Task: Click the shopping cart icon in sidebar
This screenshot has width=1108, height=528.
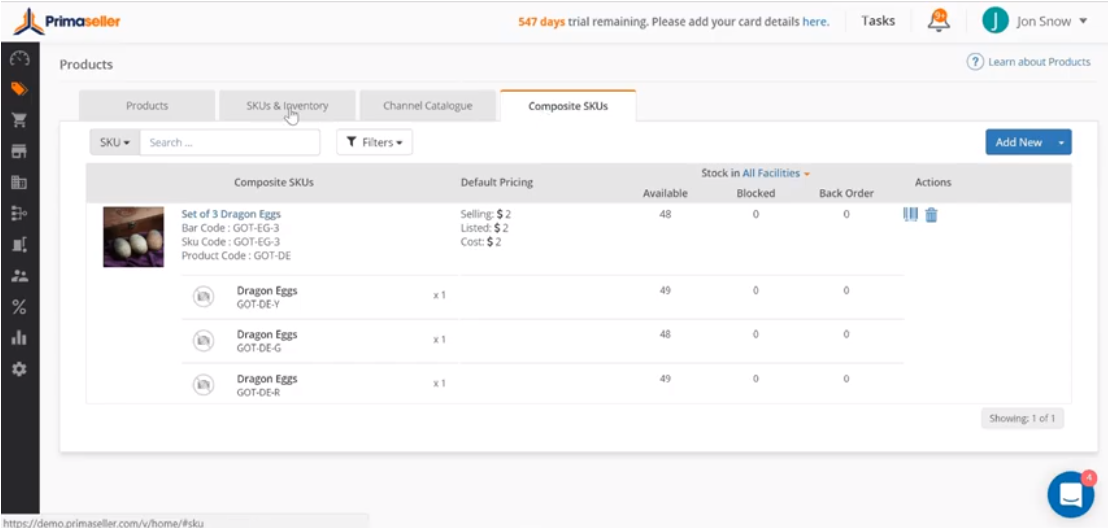Action: point(19,120)
